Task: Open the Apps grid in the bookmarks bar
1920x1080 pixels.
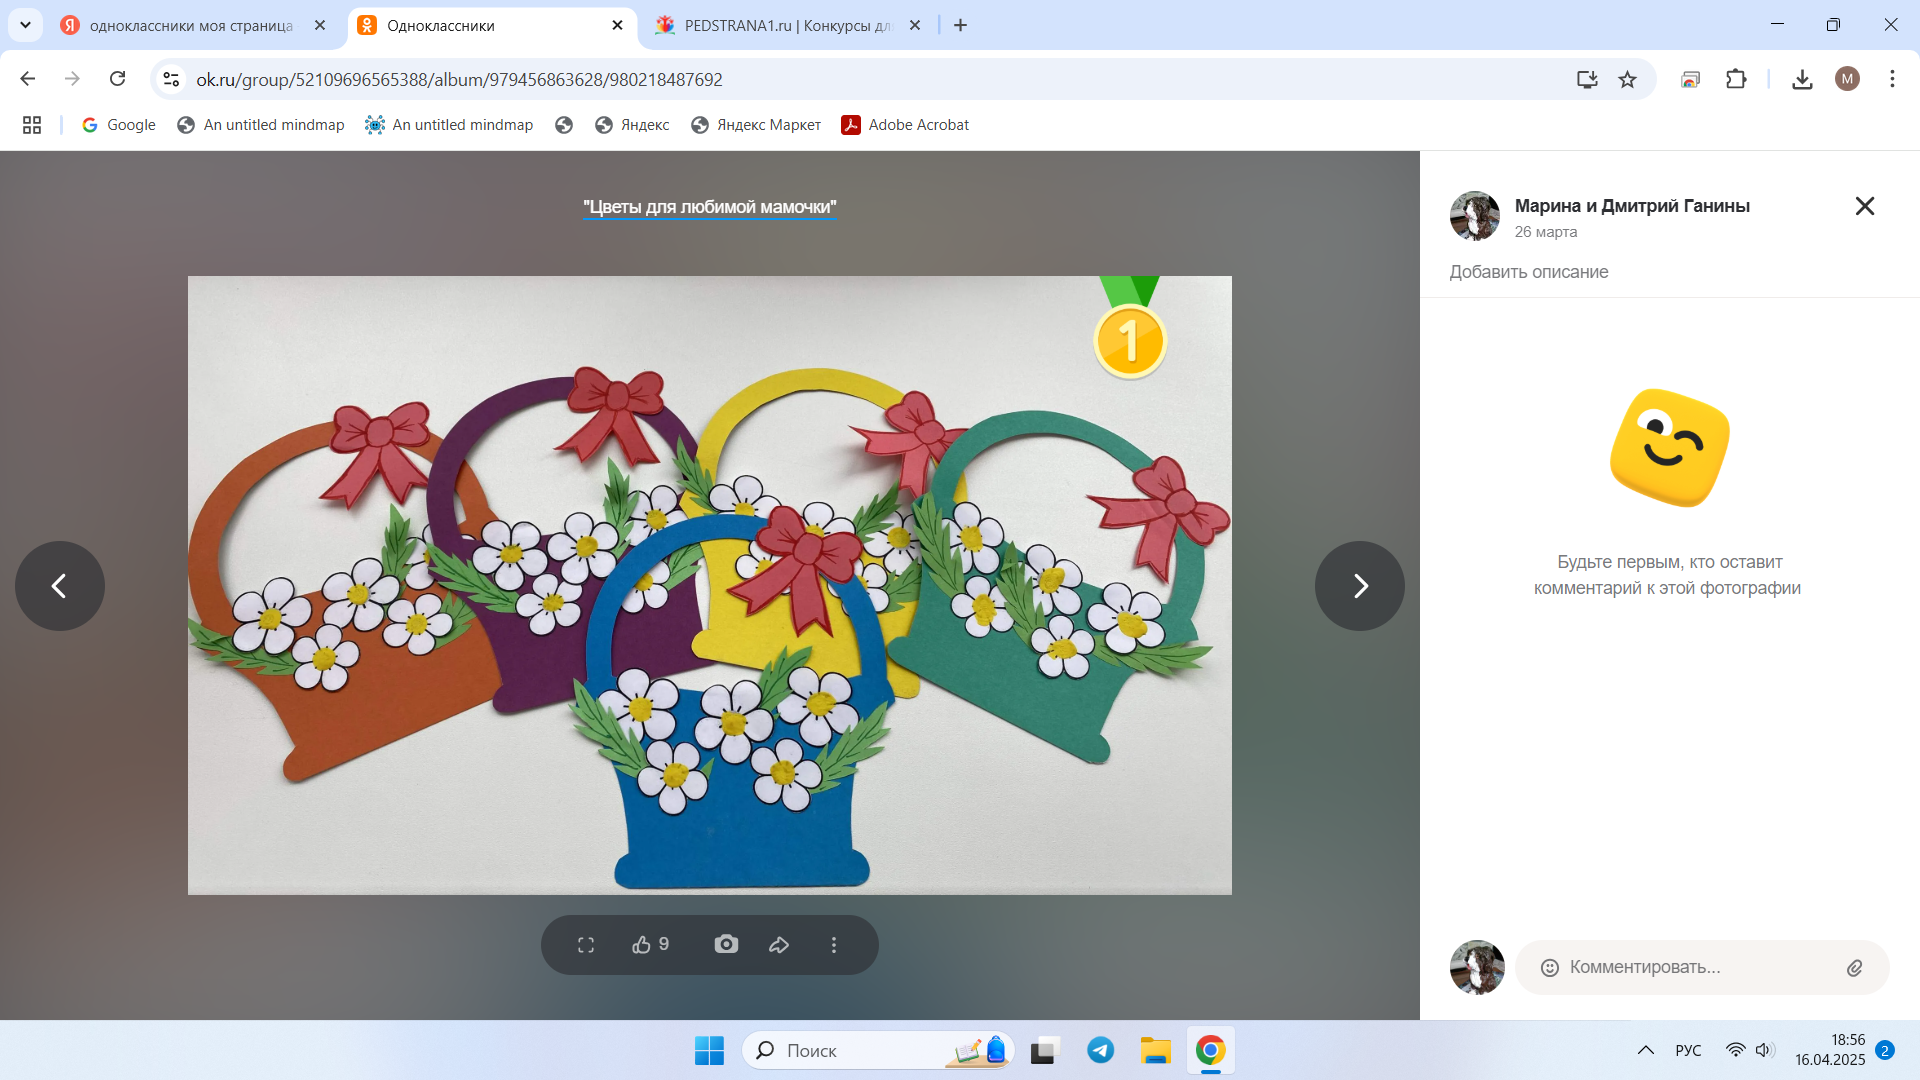Action: [32, 125]
